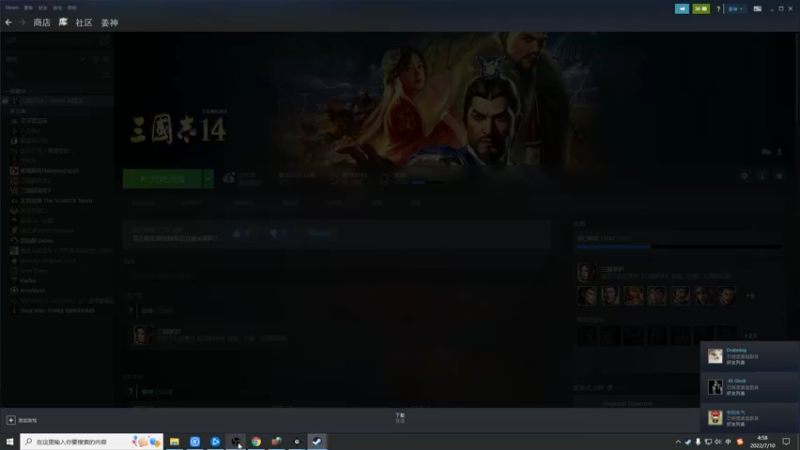
Task: Open the Windows notification center icon
Action: pos(786,441)
